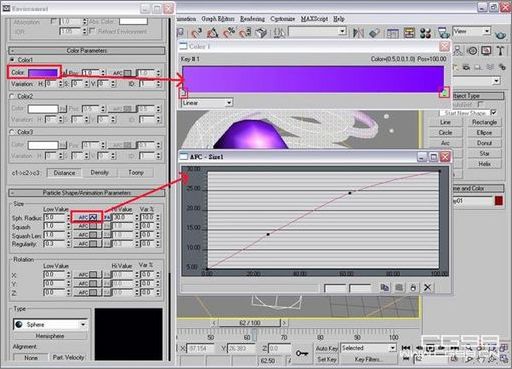Image resolution: width=512 pixels, height=369 pixels.
Task: Select the Color2 radio button
Action: (x=13, y=96)
